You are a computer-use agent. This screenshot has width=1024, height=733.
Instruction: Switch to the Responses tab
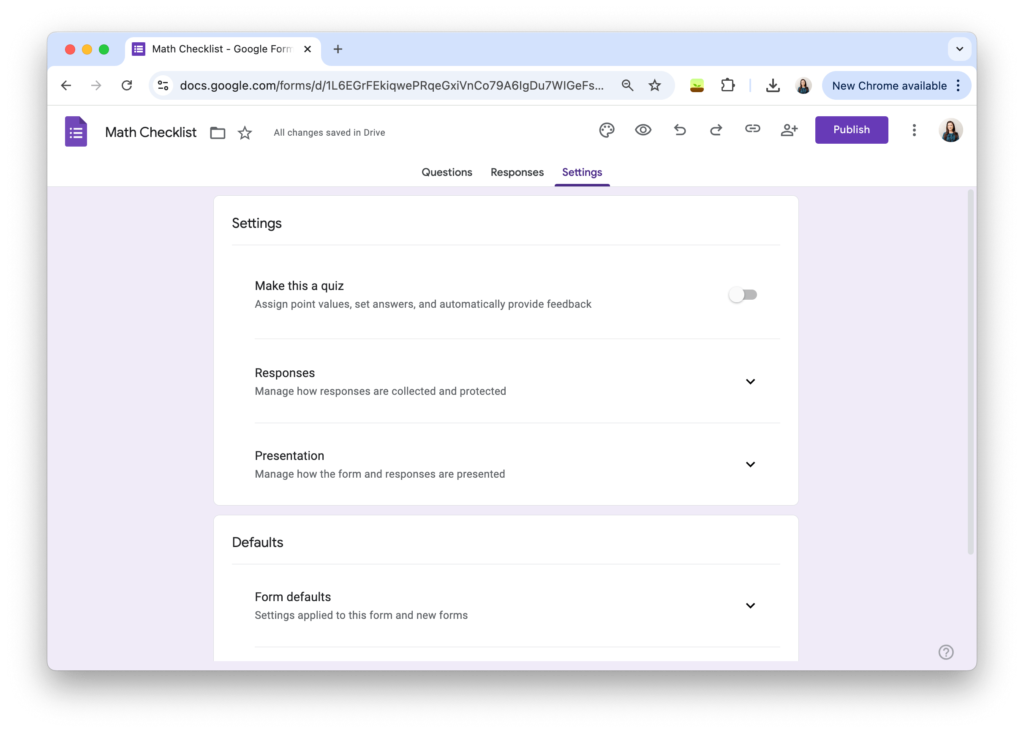click(517, 172)
